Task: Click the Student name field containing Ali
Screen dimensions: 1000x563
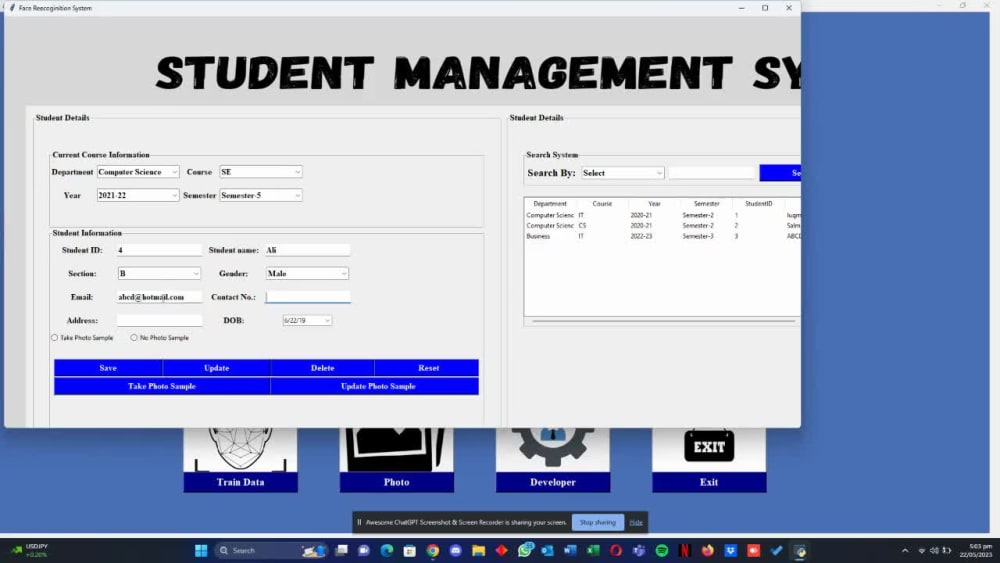Action: [x=307, y=250]
